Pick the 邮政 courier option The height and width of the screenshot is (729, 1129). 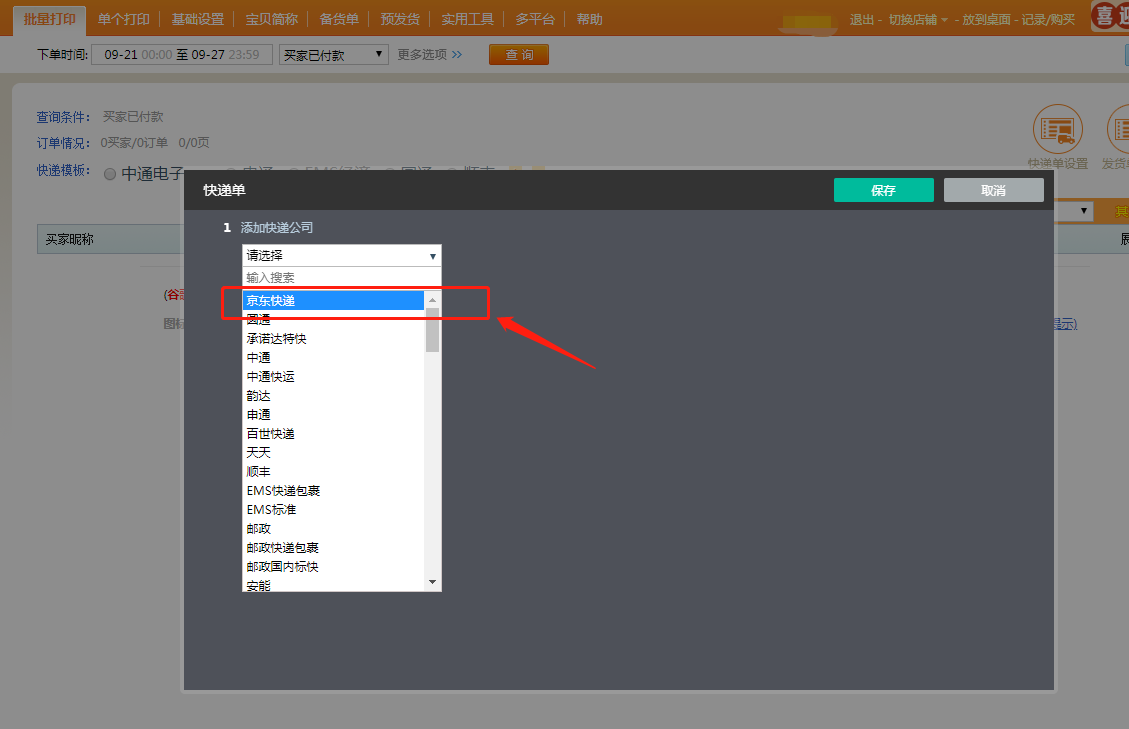click(333, 529)
